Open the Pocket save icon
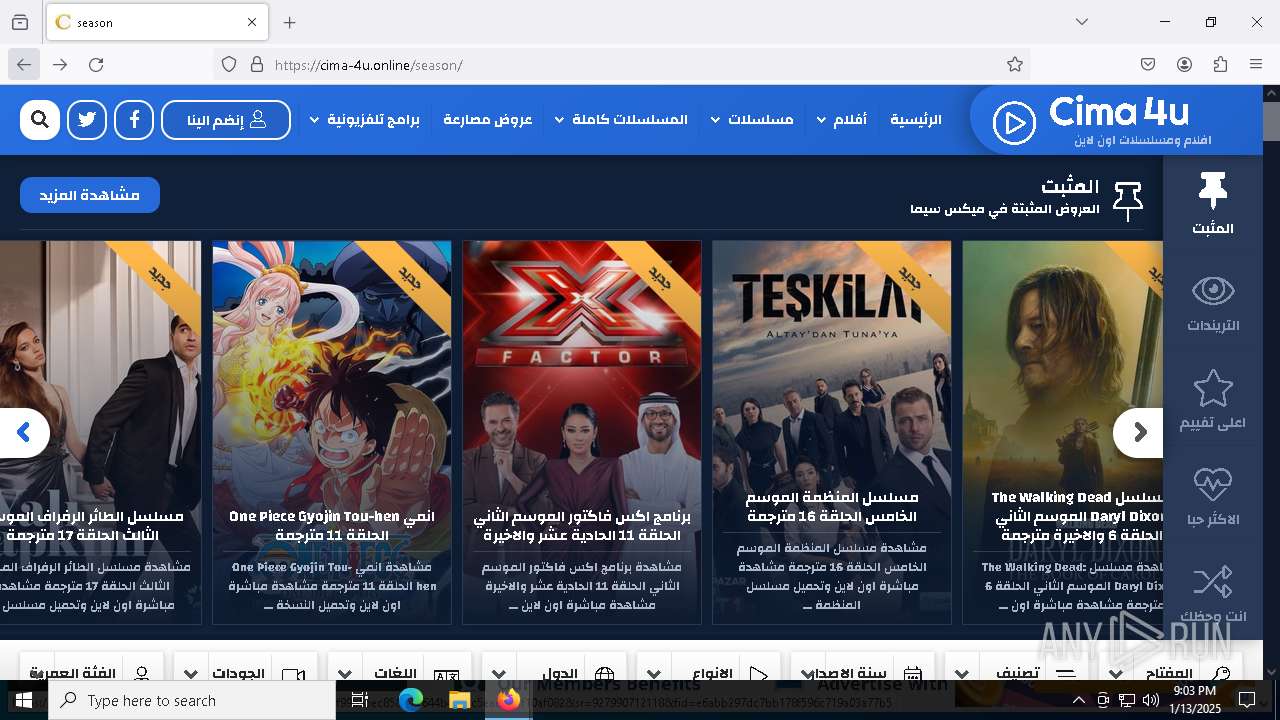 [x=1148, y=64]
